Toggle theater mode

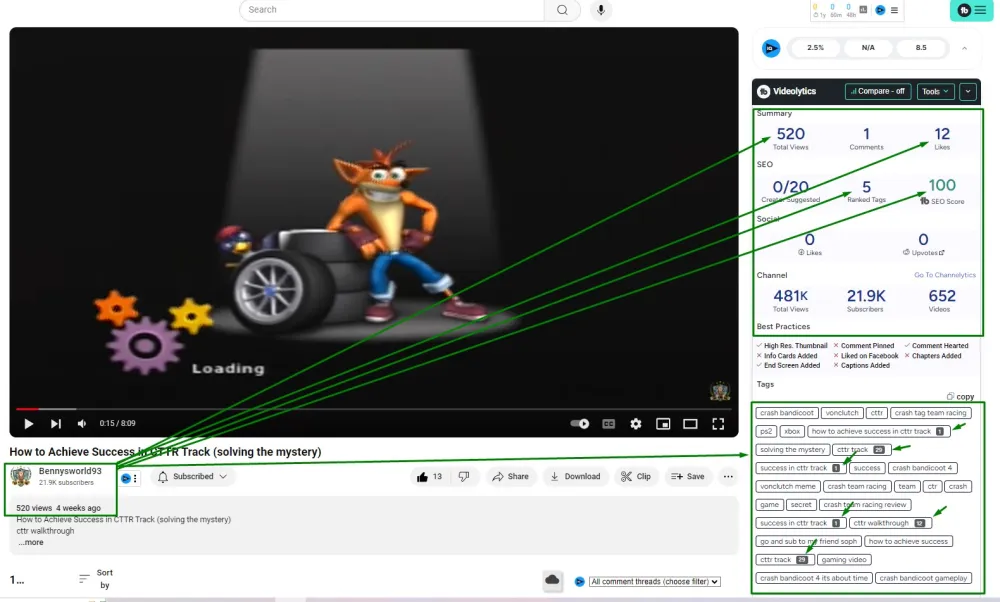(690, 423)
